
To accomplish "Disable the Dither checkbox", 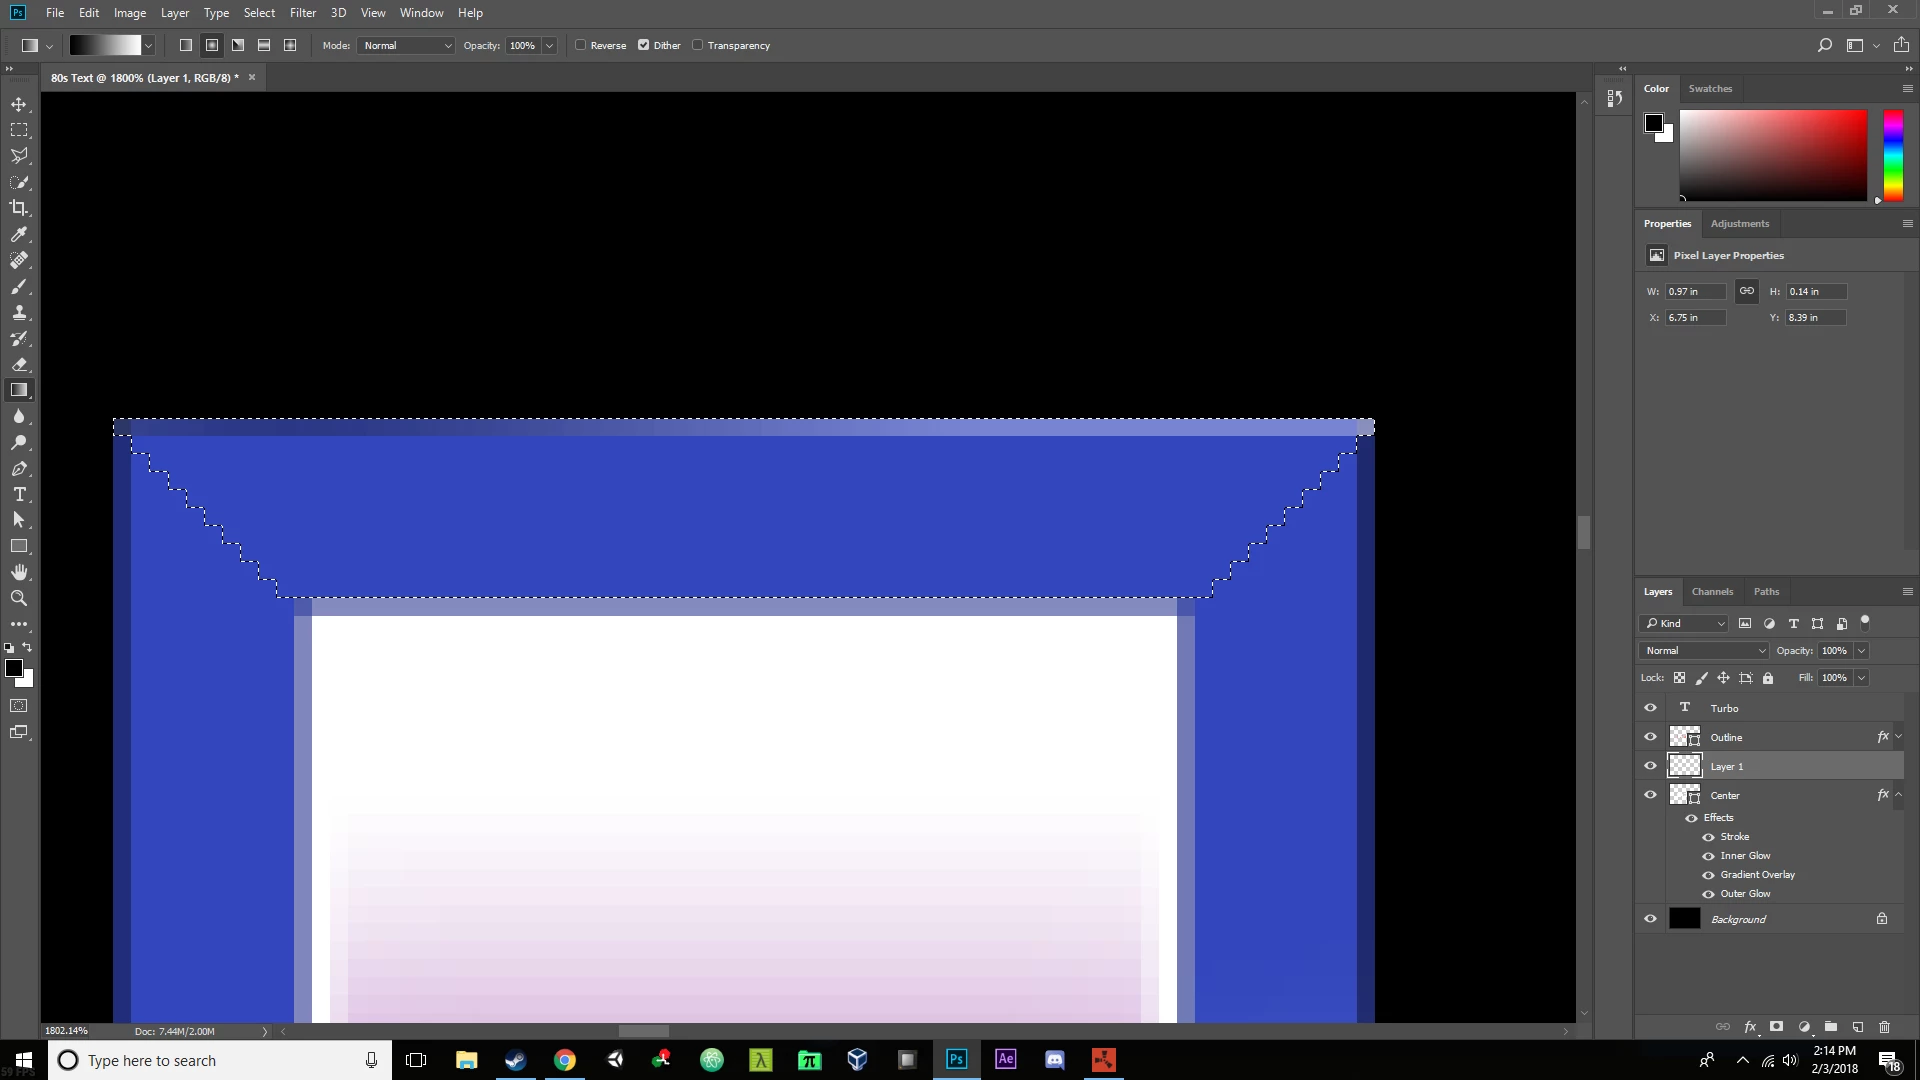I will click(x=644, y=45).
